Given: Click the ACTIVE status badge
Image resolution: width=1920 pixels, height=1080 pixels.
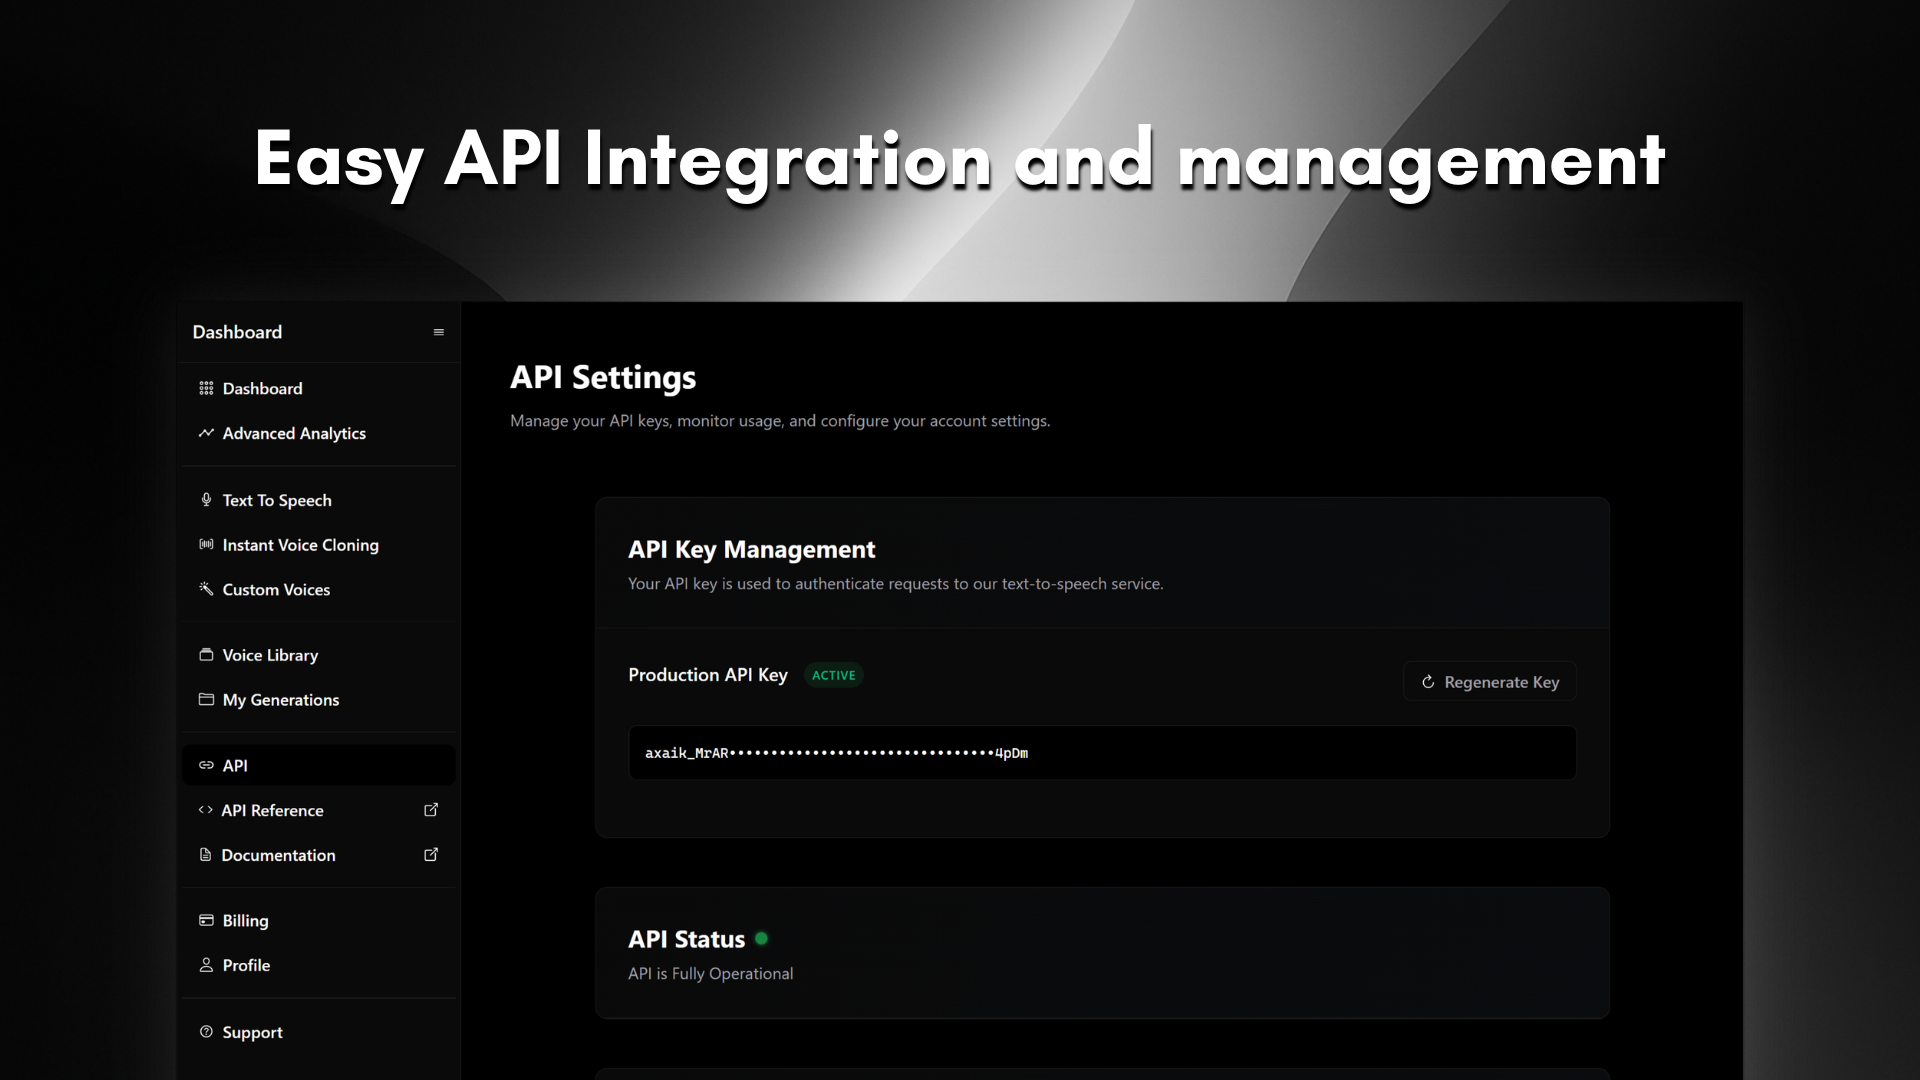Looking at the screenshot, I should [833, 675].
